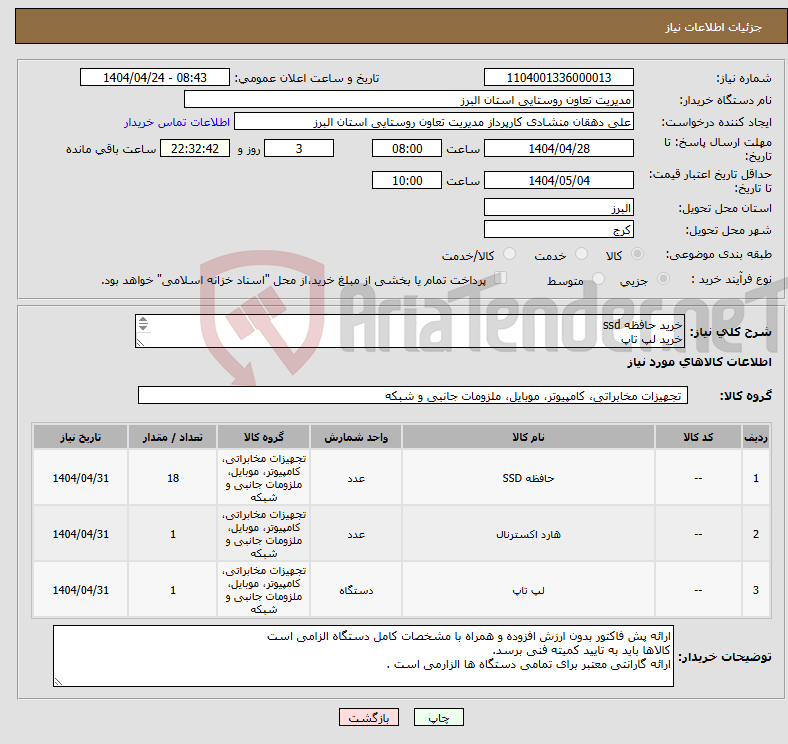
Task: Click the هارد اکسترنال item name cell
Action: tap(528, 534)
